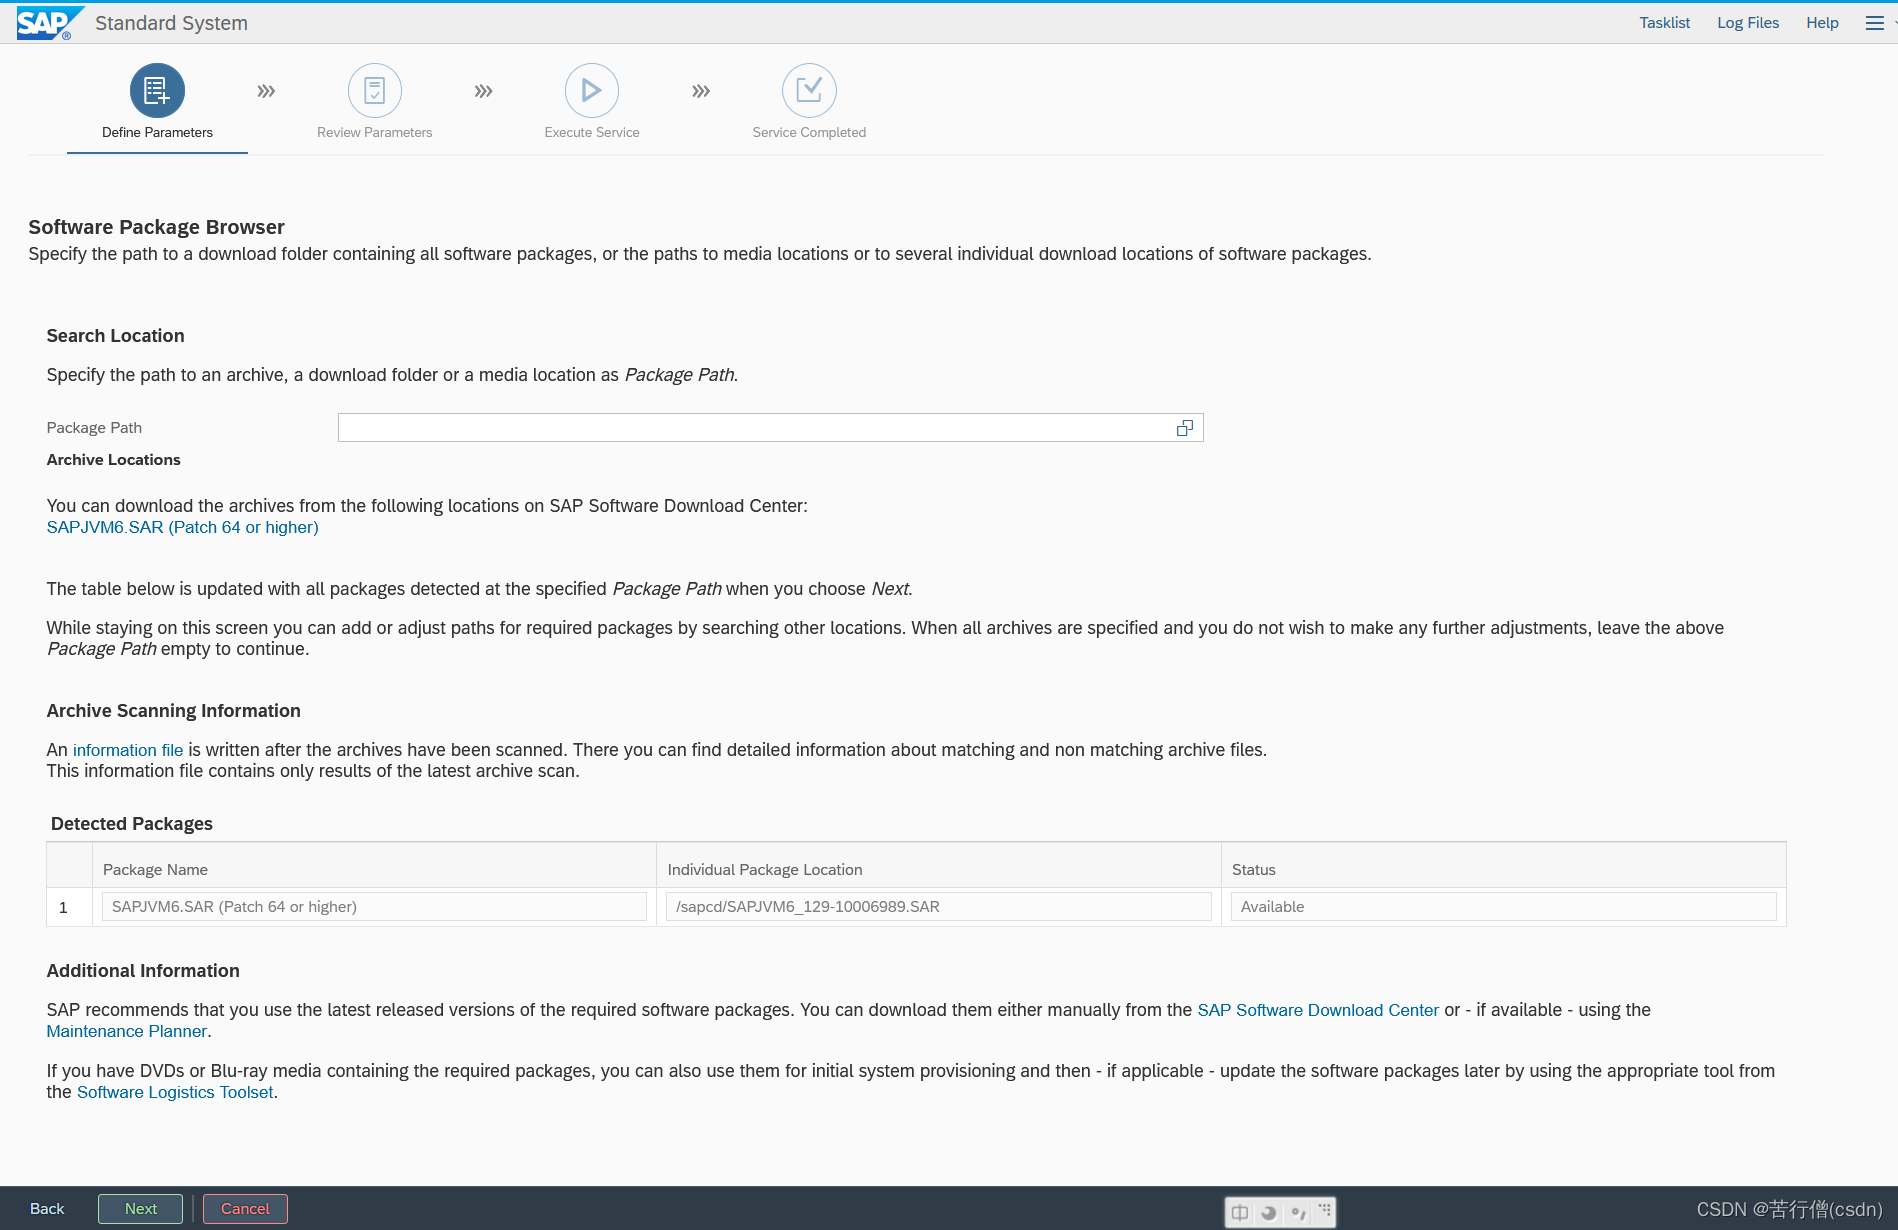Click the Search Location heading

[115, 336]
